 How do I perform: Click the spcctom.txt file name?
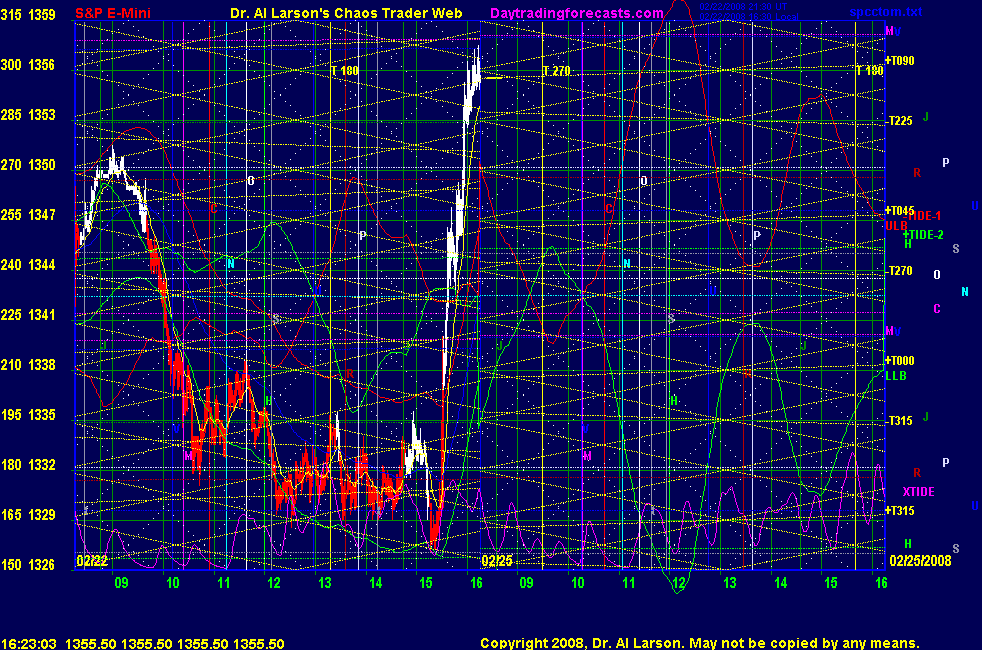pyautogui.click(x=886, y=12)
